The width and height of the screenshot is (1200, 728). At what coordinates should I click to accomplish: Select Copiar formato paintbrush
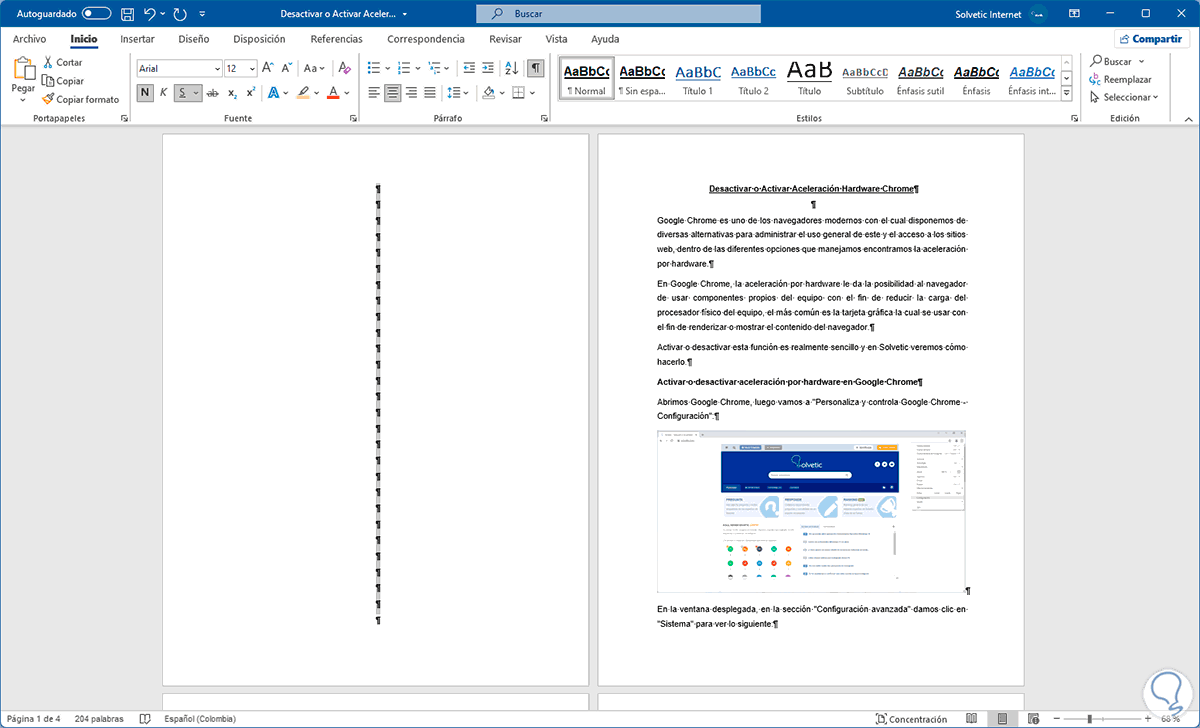tap(80, 99)
